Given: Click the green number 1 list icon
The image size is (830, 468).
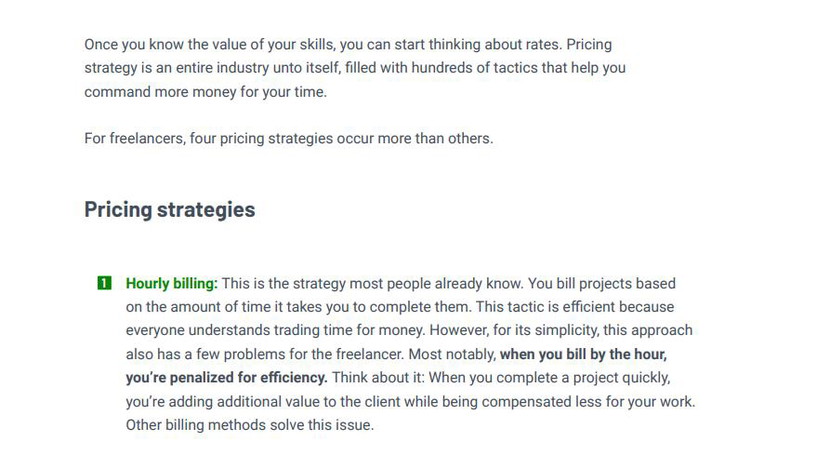Looking at the screenshot, I should 104,284.
